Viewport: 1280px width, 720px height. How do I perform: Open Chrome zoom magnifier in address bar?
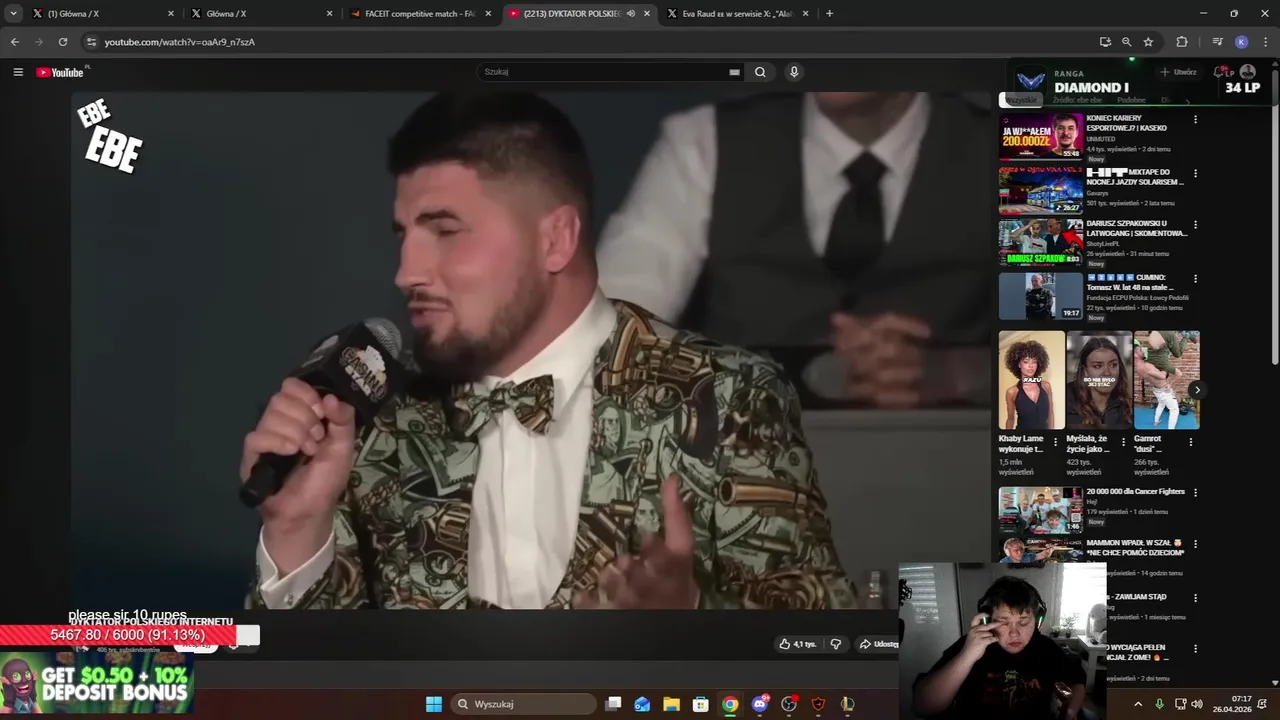click(x=1126, y=42)
